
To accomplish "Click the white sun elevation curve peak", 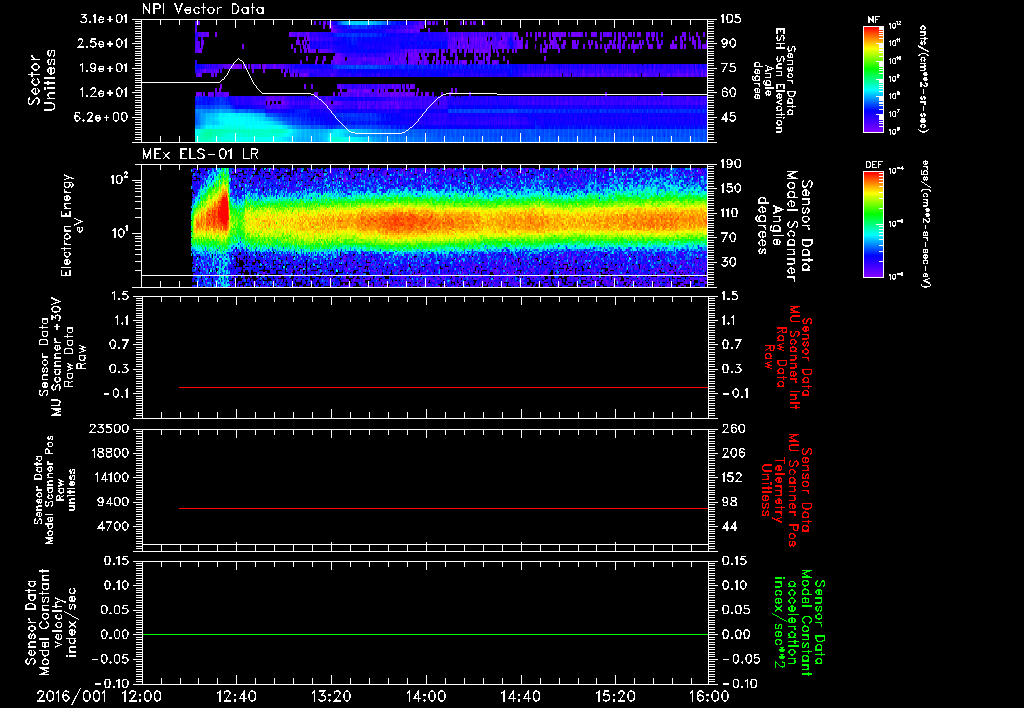I will [239, 59].
